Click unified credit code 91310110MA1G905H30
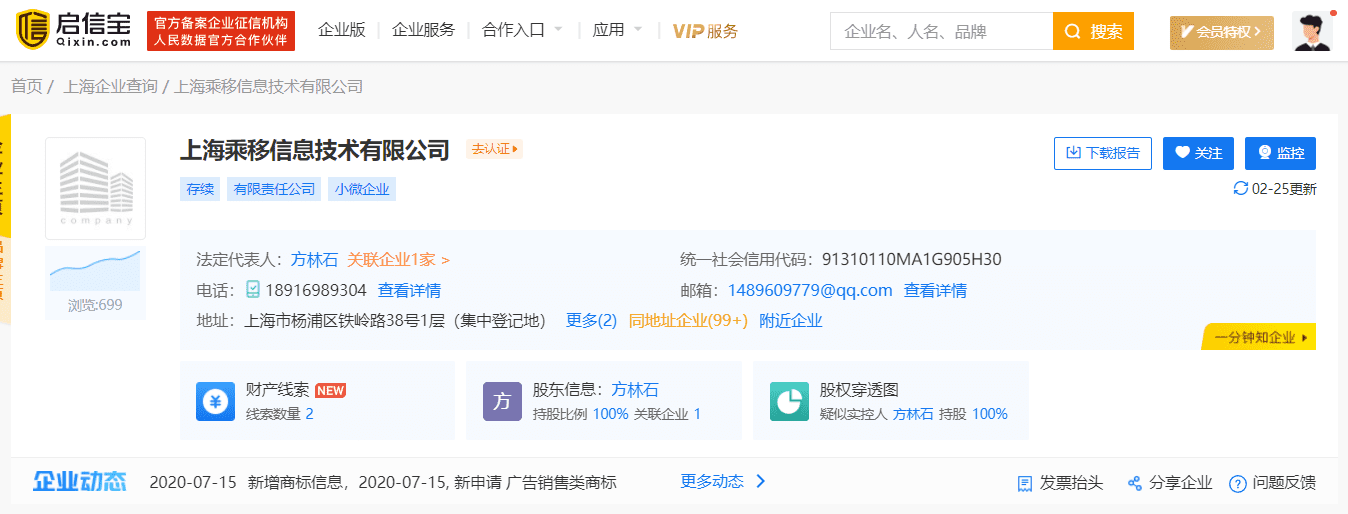 [911, 260]
